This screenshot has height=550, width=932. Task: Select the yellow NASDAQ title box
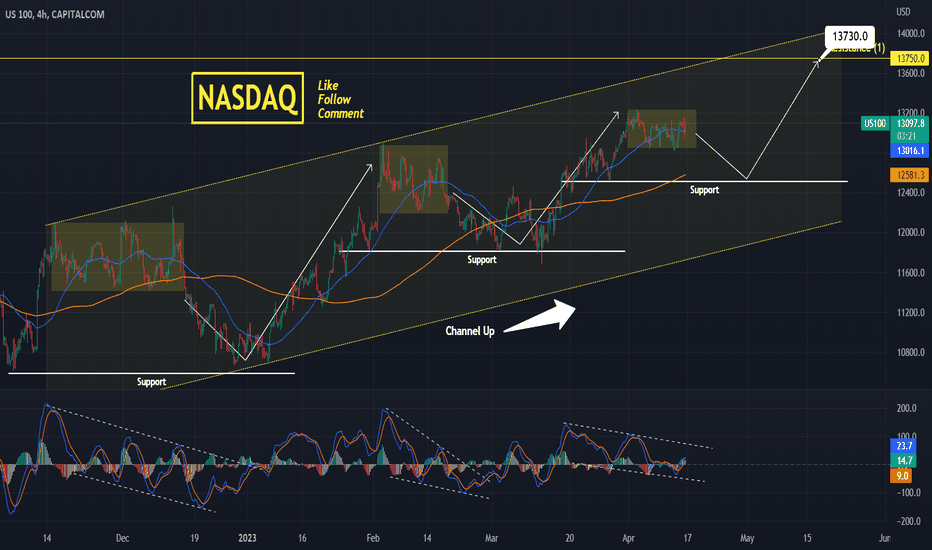coord(247,98)
